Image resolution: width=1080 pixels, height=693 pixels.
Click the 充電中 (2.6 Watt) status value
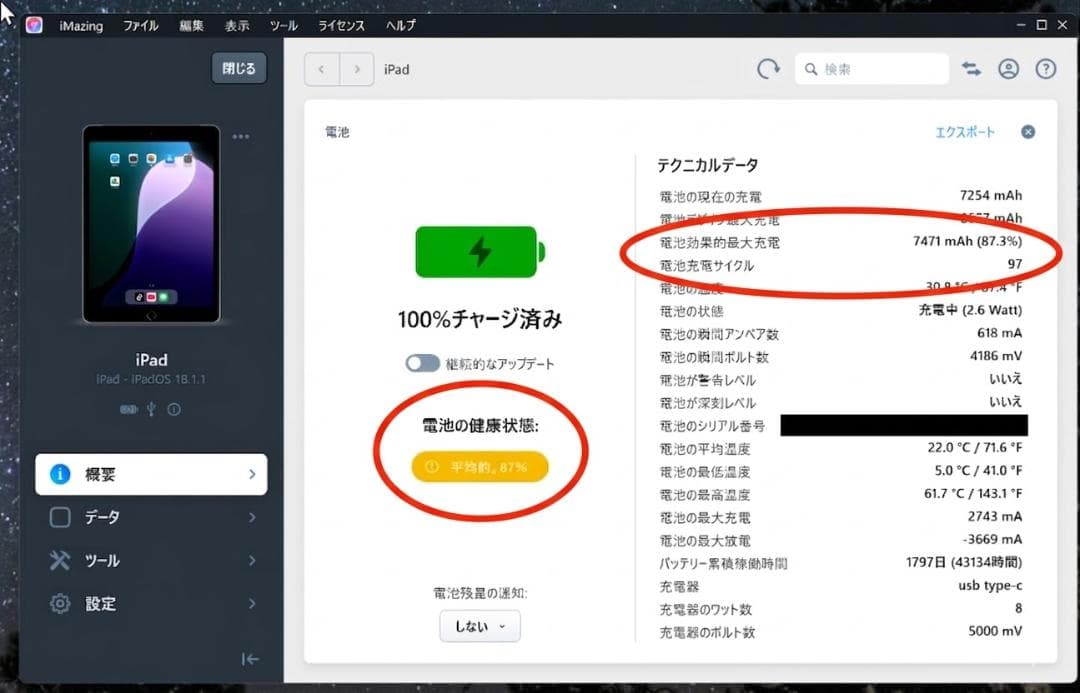[970, 310]
